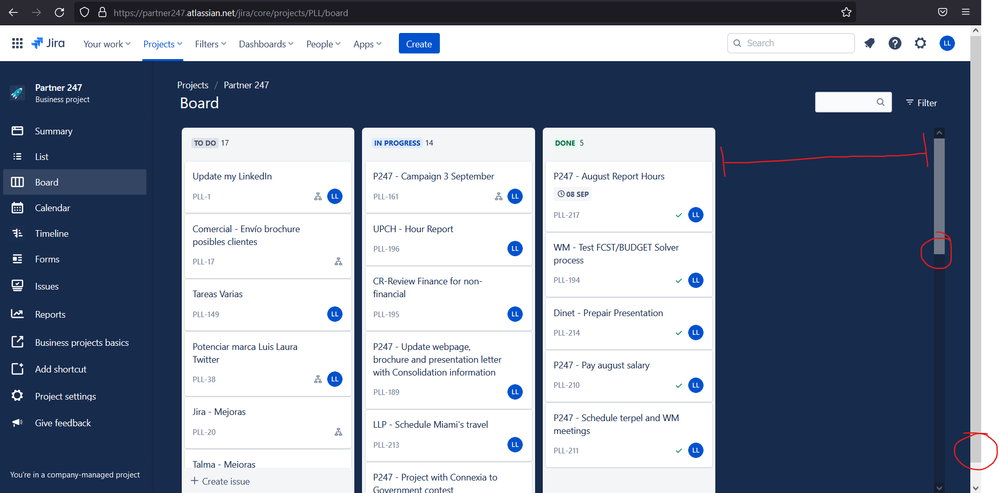Open Calendar in the sidebar

pyautogui.click(x=75, y=208)
